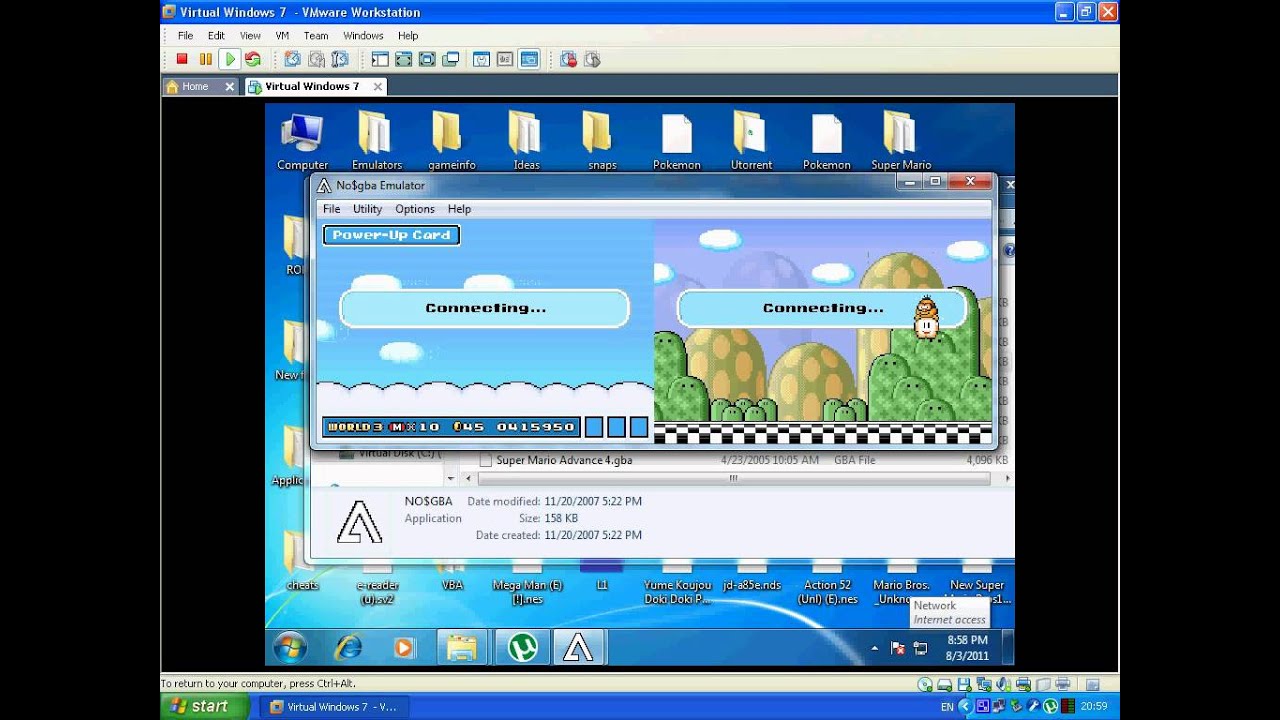Screen dimensions: 1280x720
Task: Open Internet Explorer from Windows 7 taskbar
Action: [348, 648]
